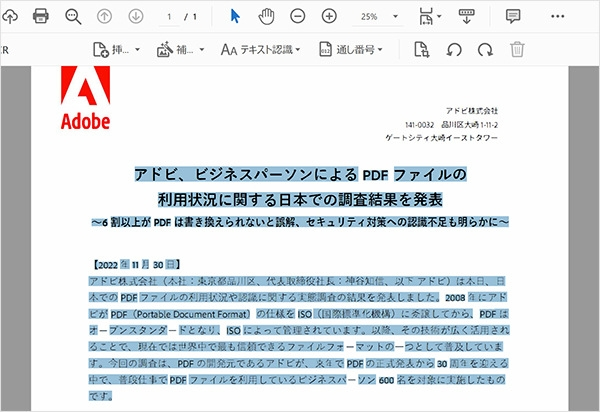600x412 pixels.
Task: Click the company name アドビ株式会社 at top right
Action: click(x=472, y=111)
